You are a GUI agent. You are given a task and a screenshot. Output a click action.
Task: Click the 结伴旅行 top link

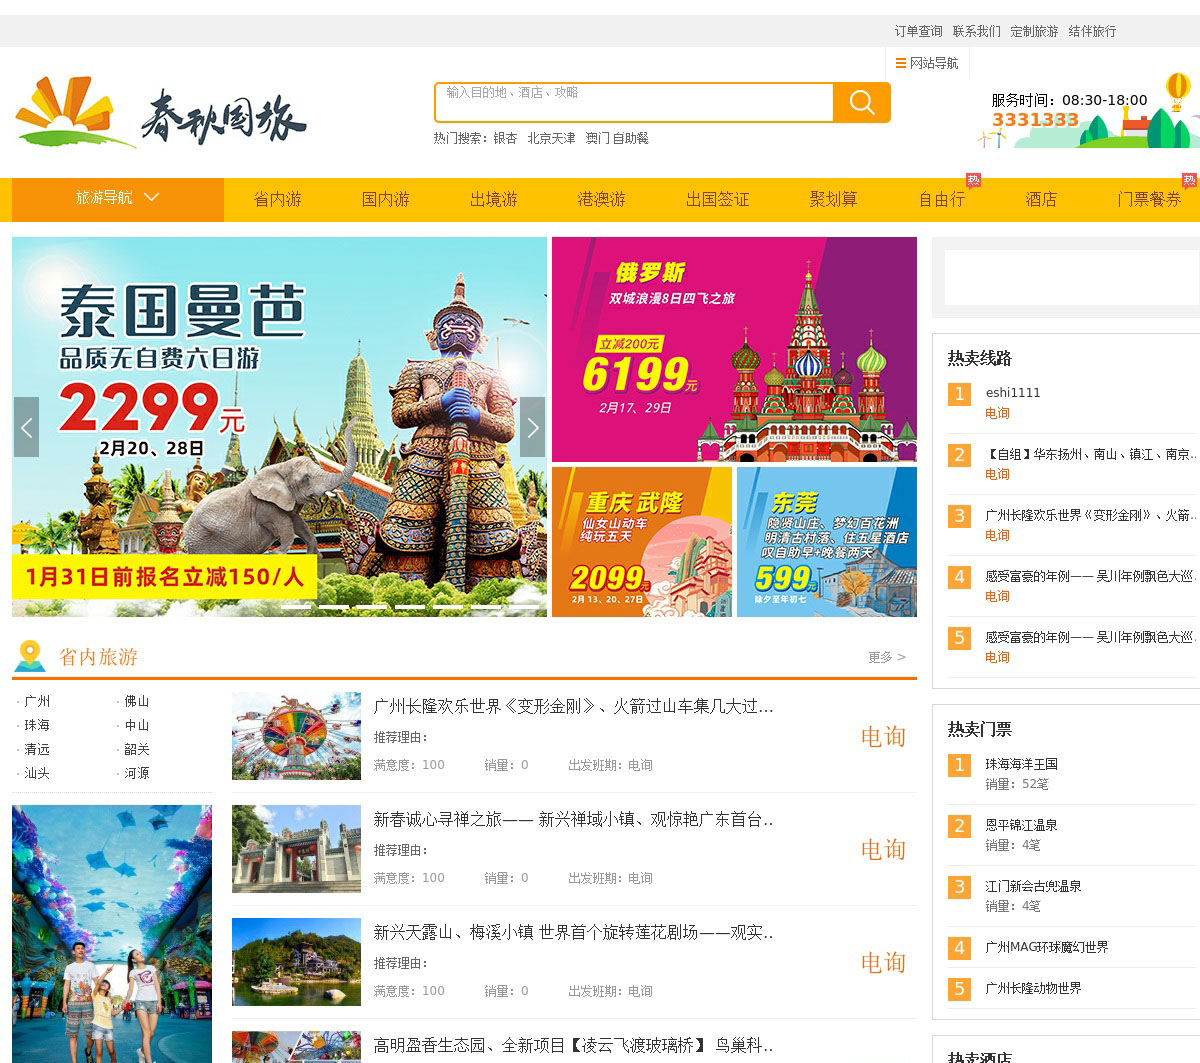[1092, 31]
